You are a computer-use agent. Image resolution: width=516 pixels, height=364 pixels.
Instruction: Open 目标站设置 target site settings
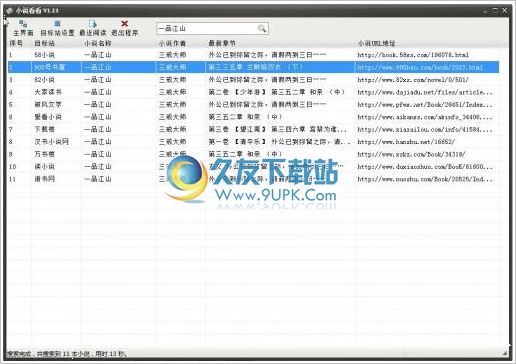pos(57,28)
